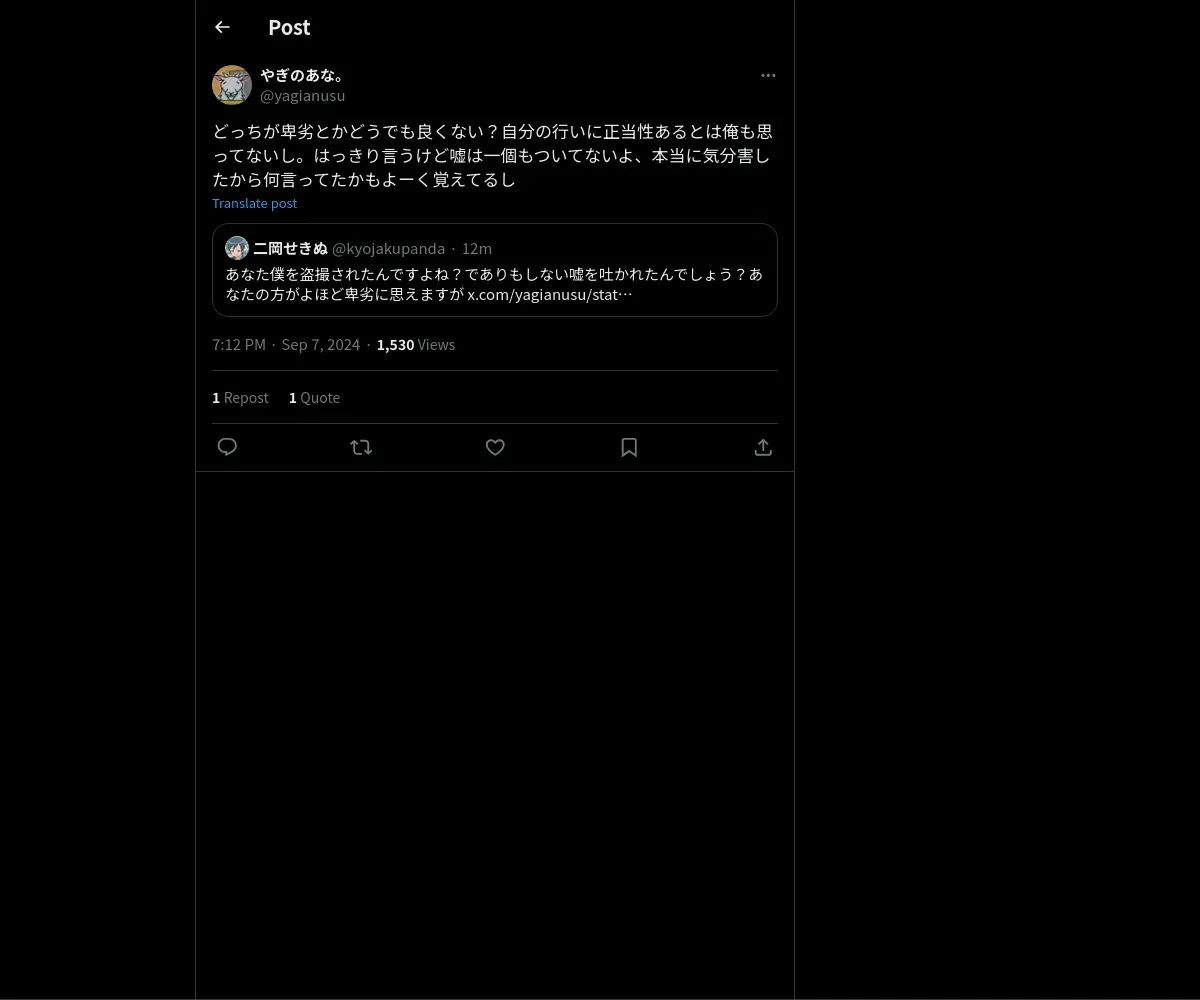Go back using the left arrow
Viewport: 1200px width, 1000px height.
click(x=222, y=27)
